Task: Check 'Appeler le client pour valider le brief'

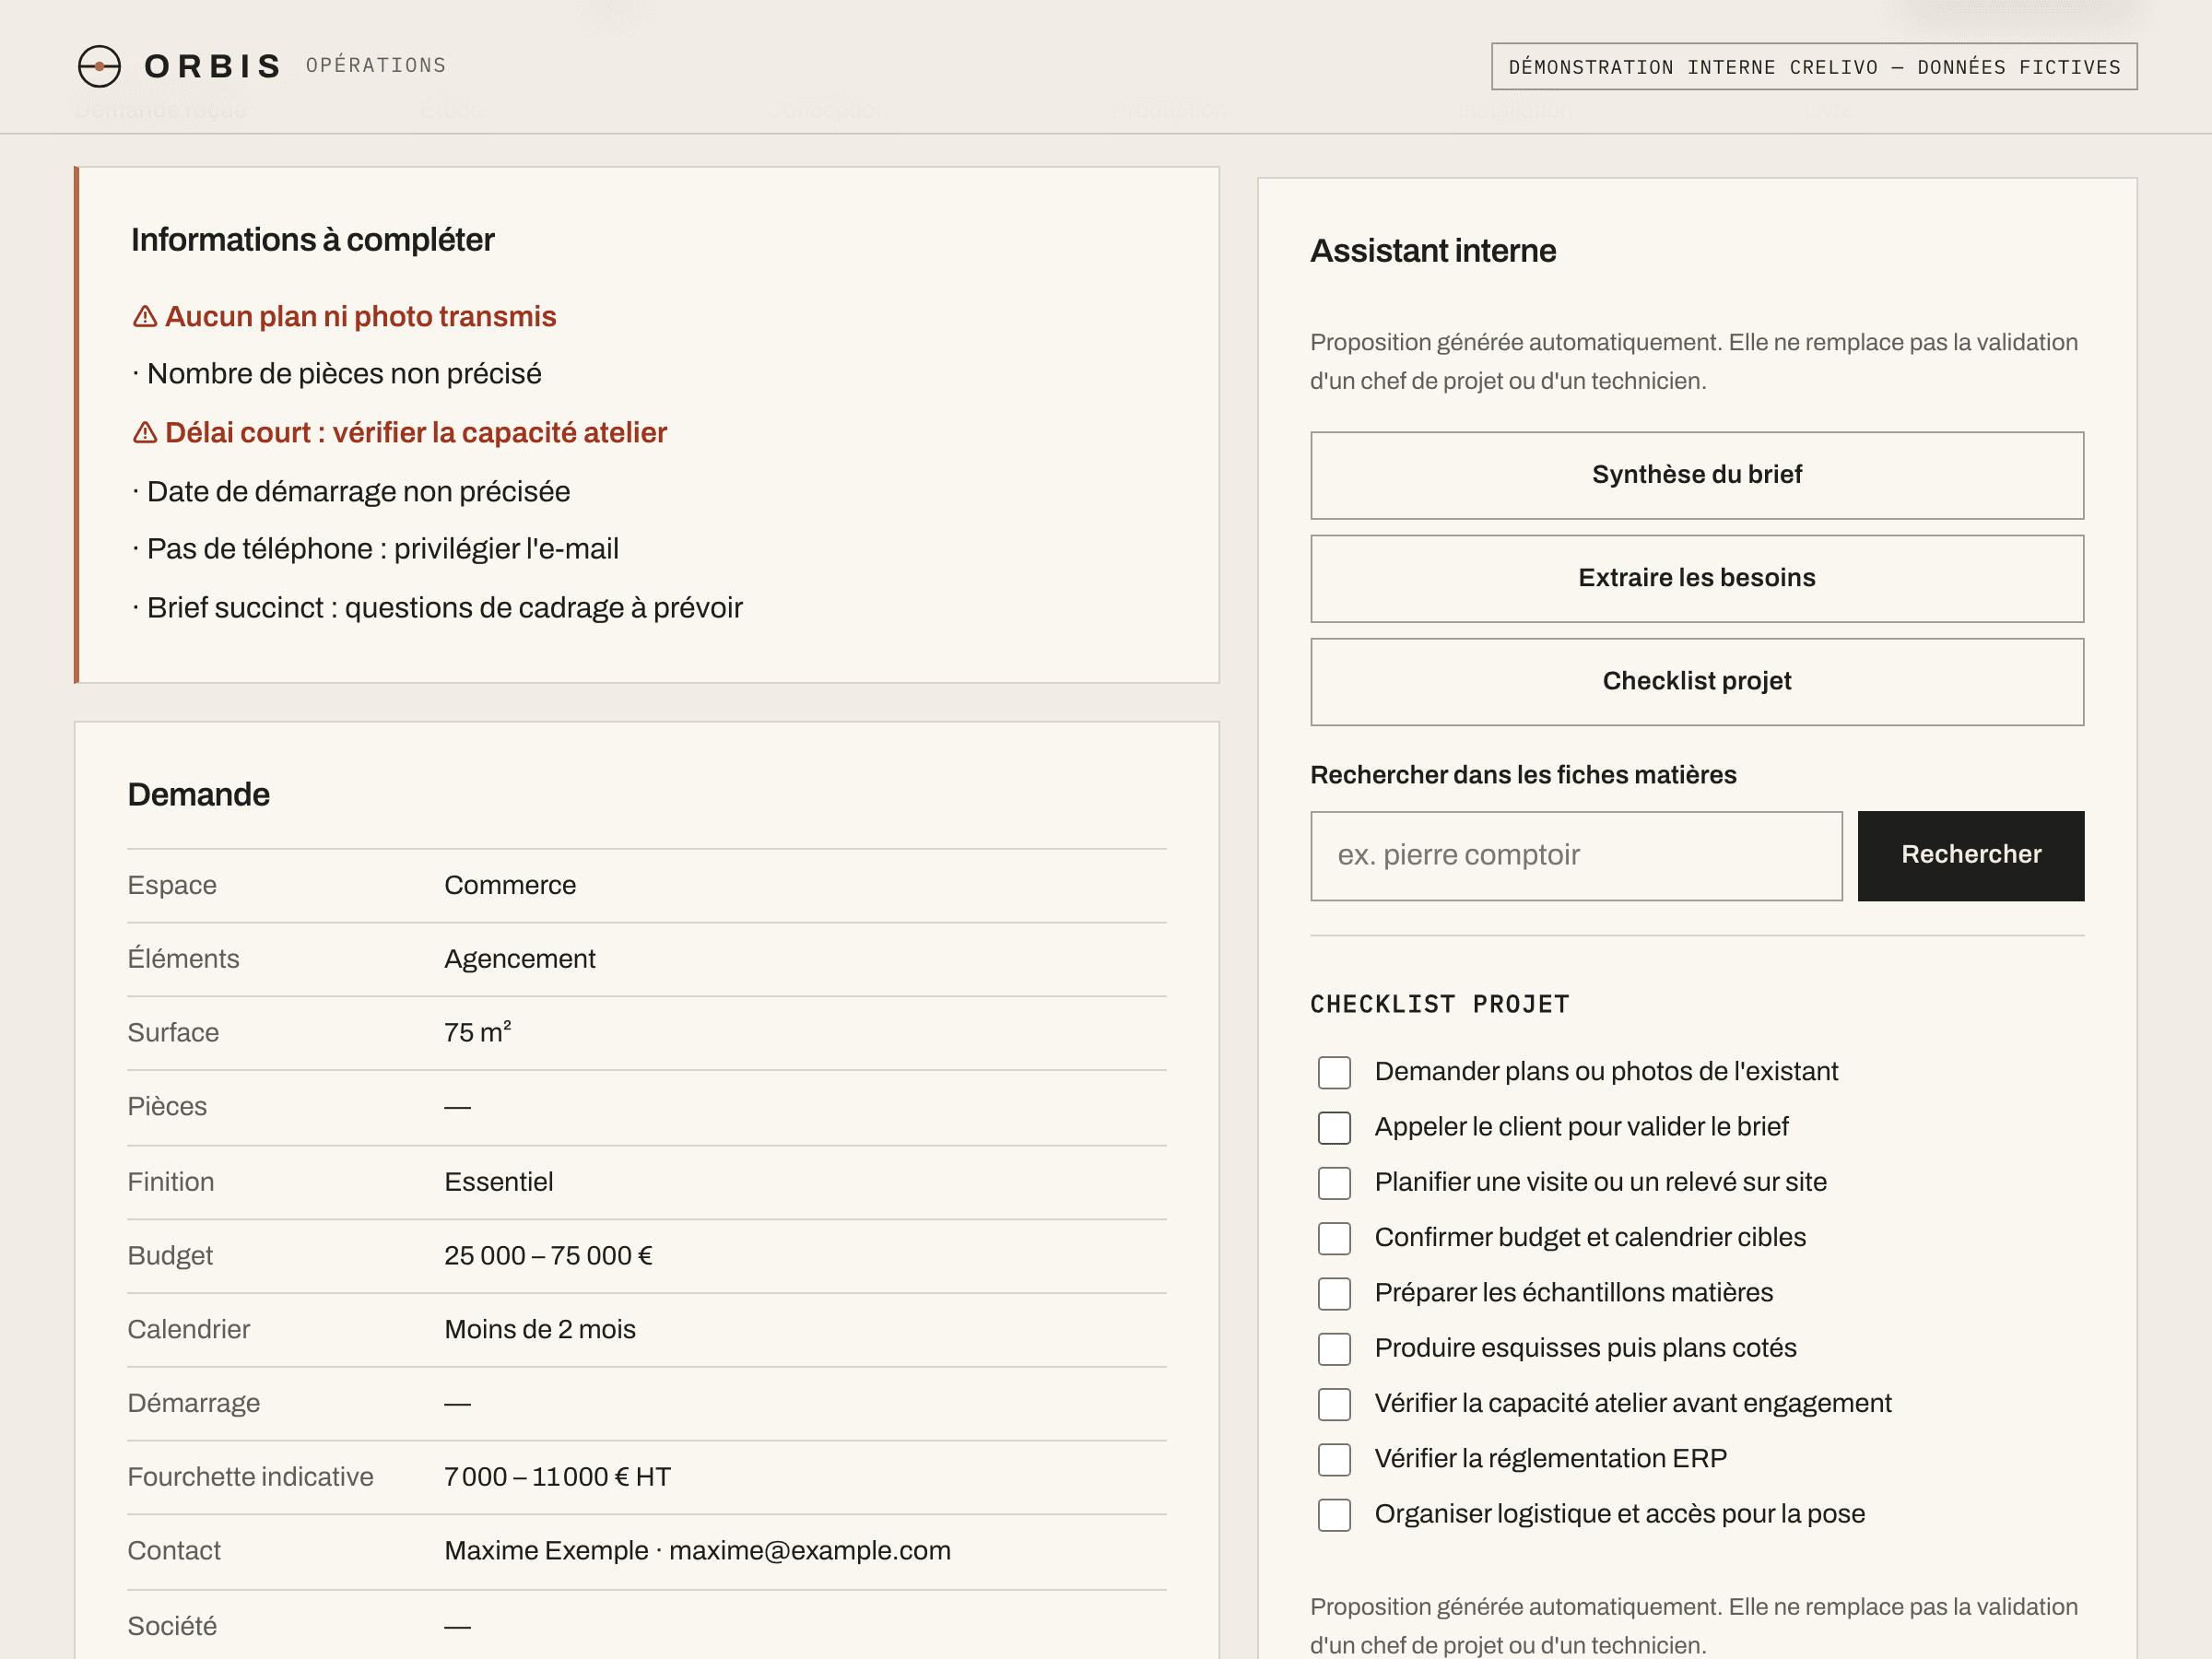Action: click(1334, 1127)
